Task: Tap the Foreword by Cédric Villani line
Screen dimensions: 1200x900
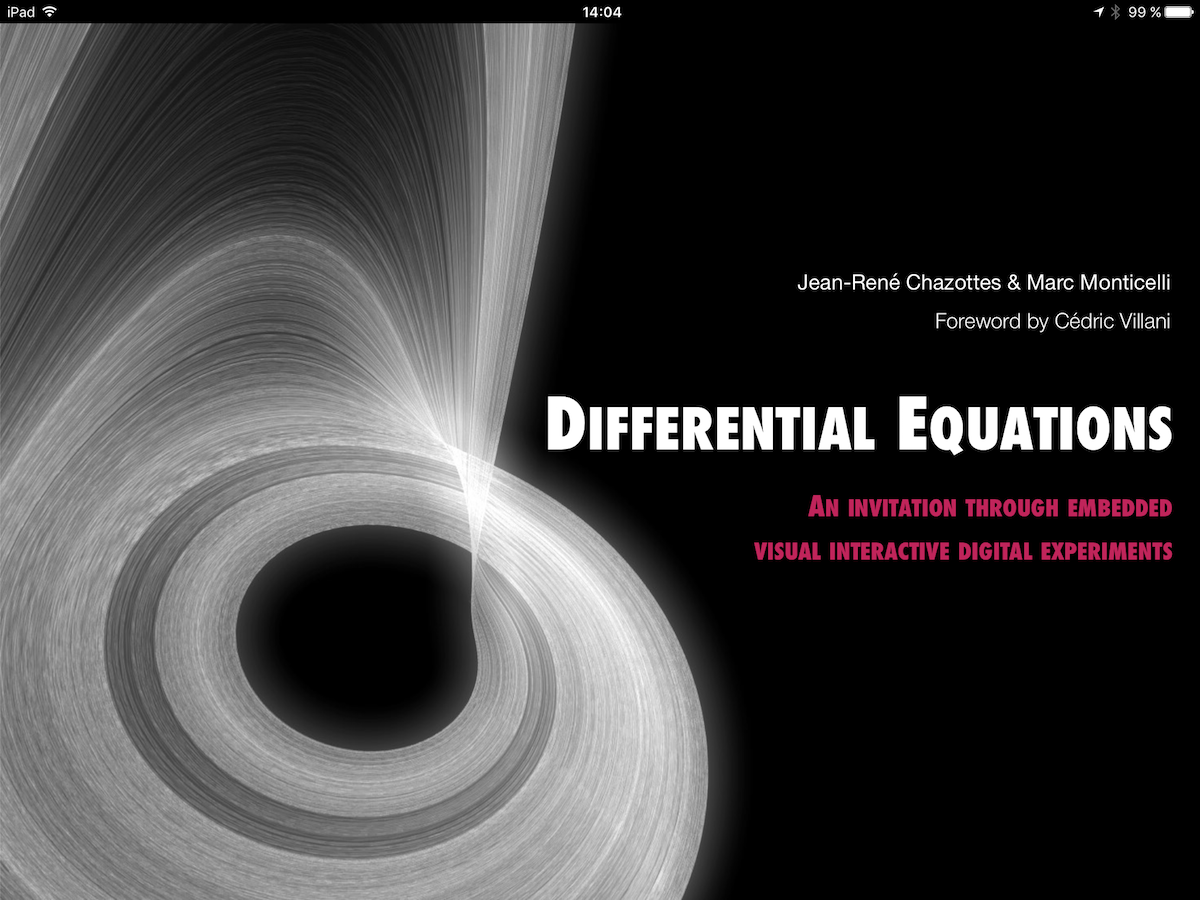Action: [x=1052, y=321]
